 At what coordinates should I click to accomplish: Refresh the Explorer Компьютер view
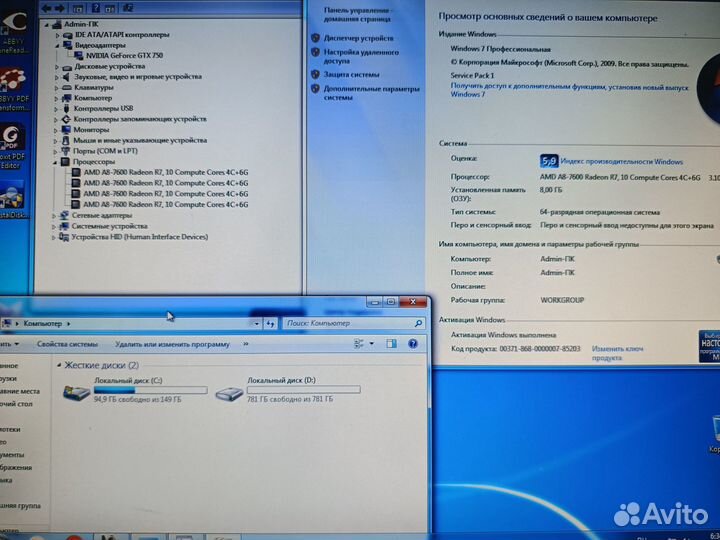270,324
